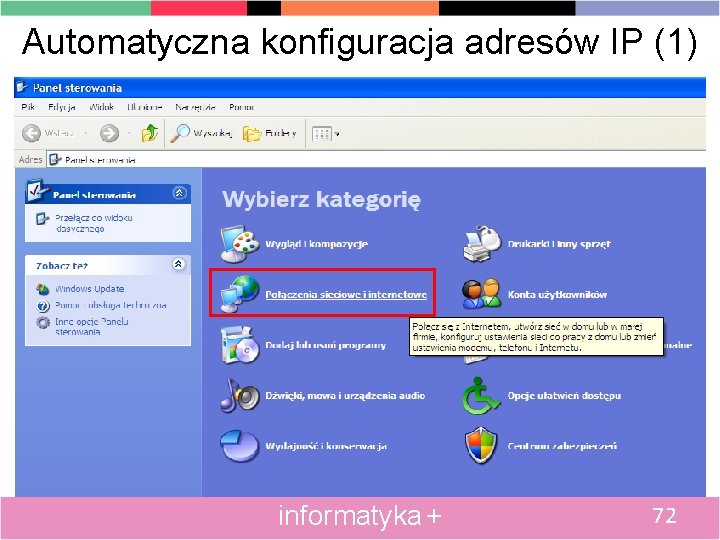Click the Konta użytkowników people icon
The image size is (720, 540).
click(x=481, y=294)
